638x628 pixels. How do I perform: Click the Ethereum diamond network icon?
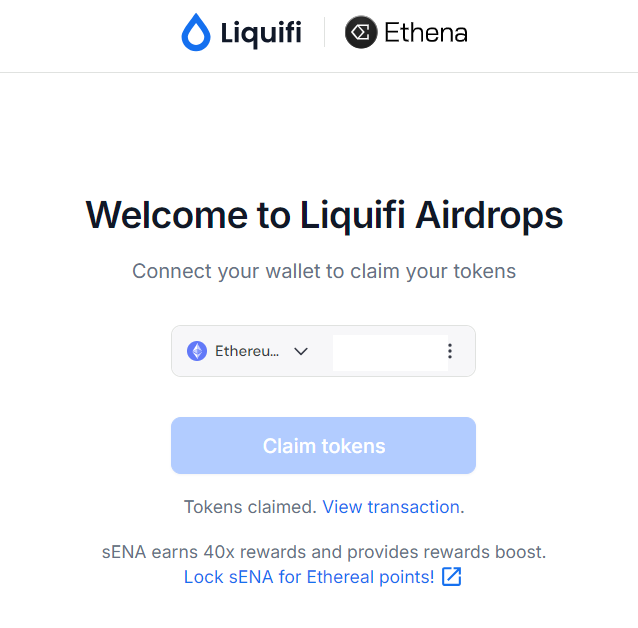[x=197, y=351]
